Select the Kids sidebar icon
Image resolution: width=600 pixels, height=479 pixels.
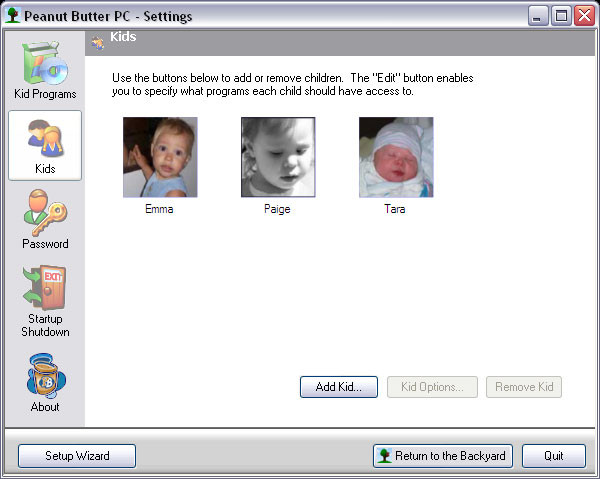(45, 138)
